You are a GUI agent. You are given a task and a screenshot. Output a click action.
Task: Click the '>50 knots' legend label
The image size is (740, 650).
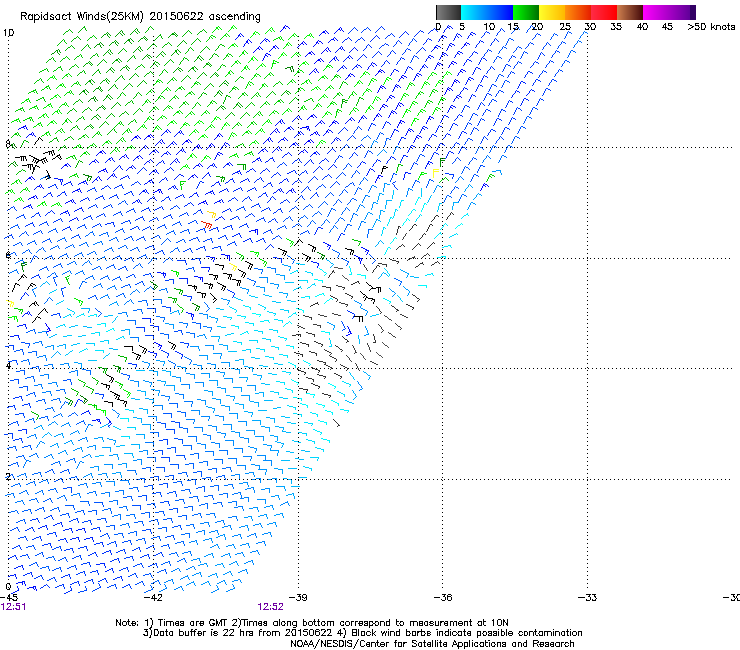pos(711,27)
